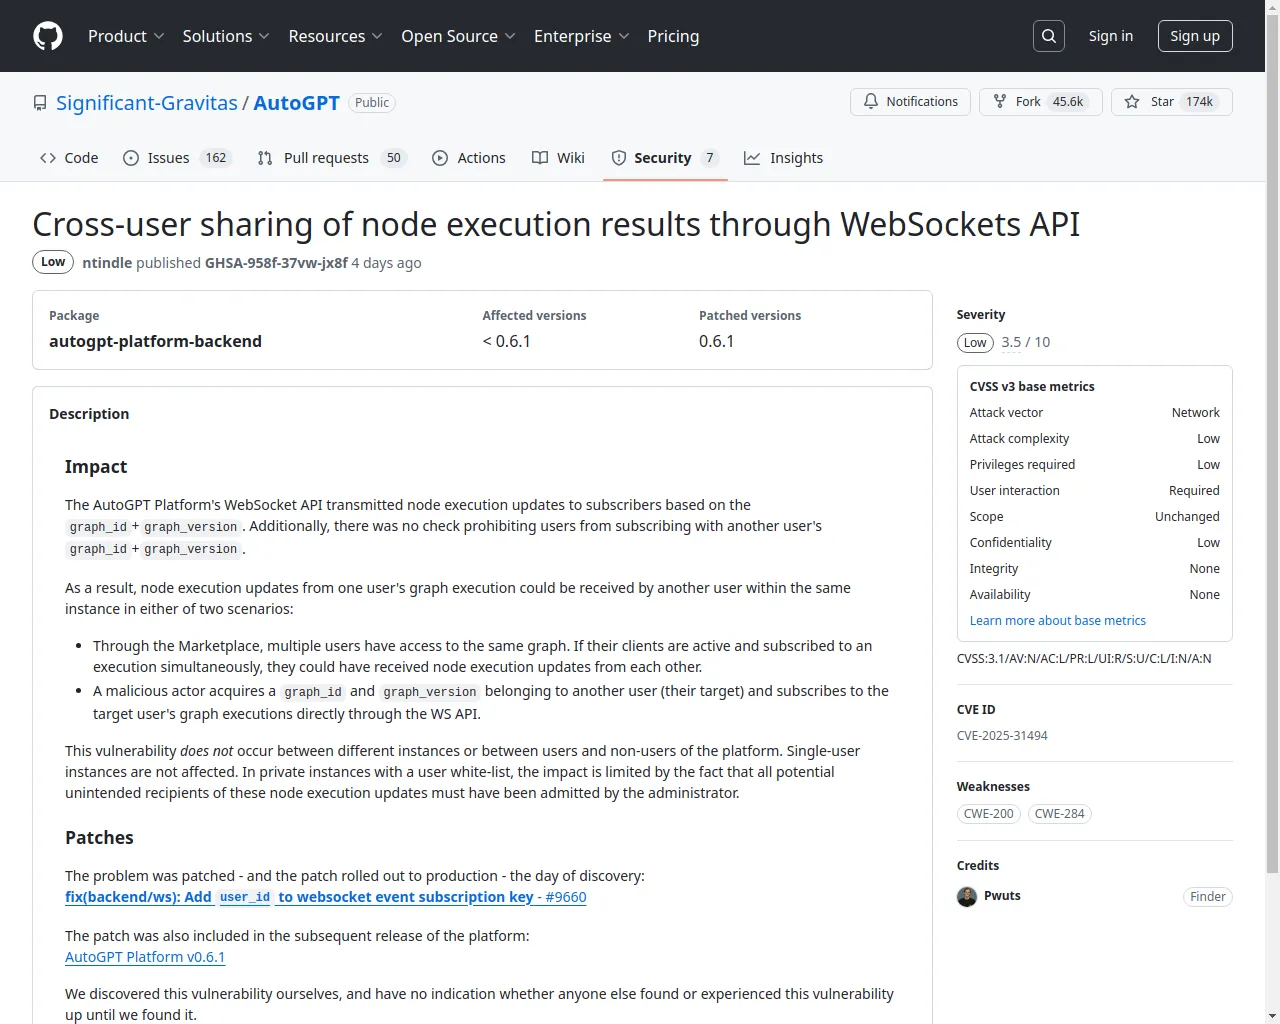Click the User interaction Required row
This screenshot has width=1280, height=1024.
[x=1095, y=491]
